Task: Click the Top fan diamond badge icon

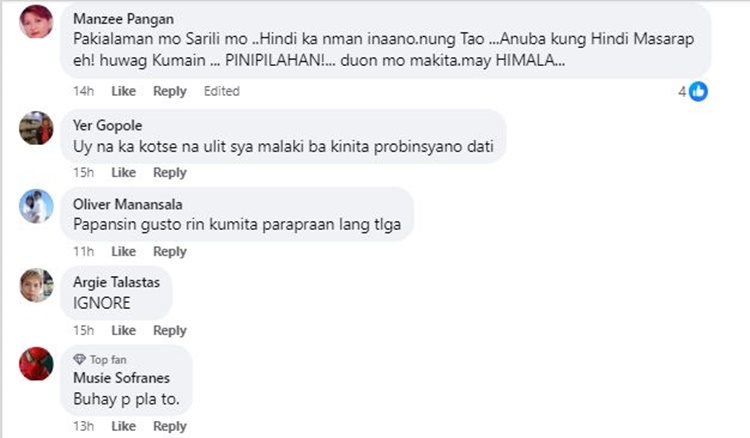Action: click(79, 359)
